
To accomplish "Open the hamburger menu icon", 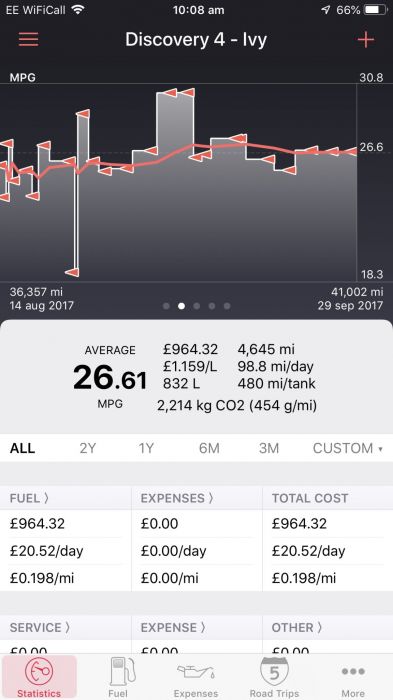I will pyautogui.click(x=28, y=39).
